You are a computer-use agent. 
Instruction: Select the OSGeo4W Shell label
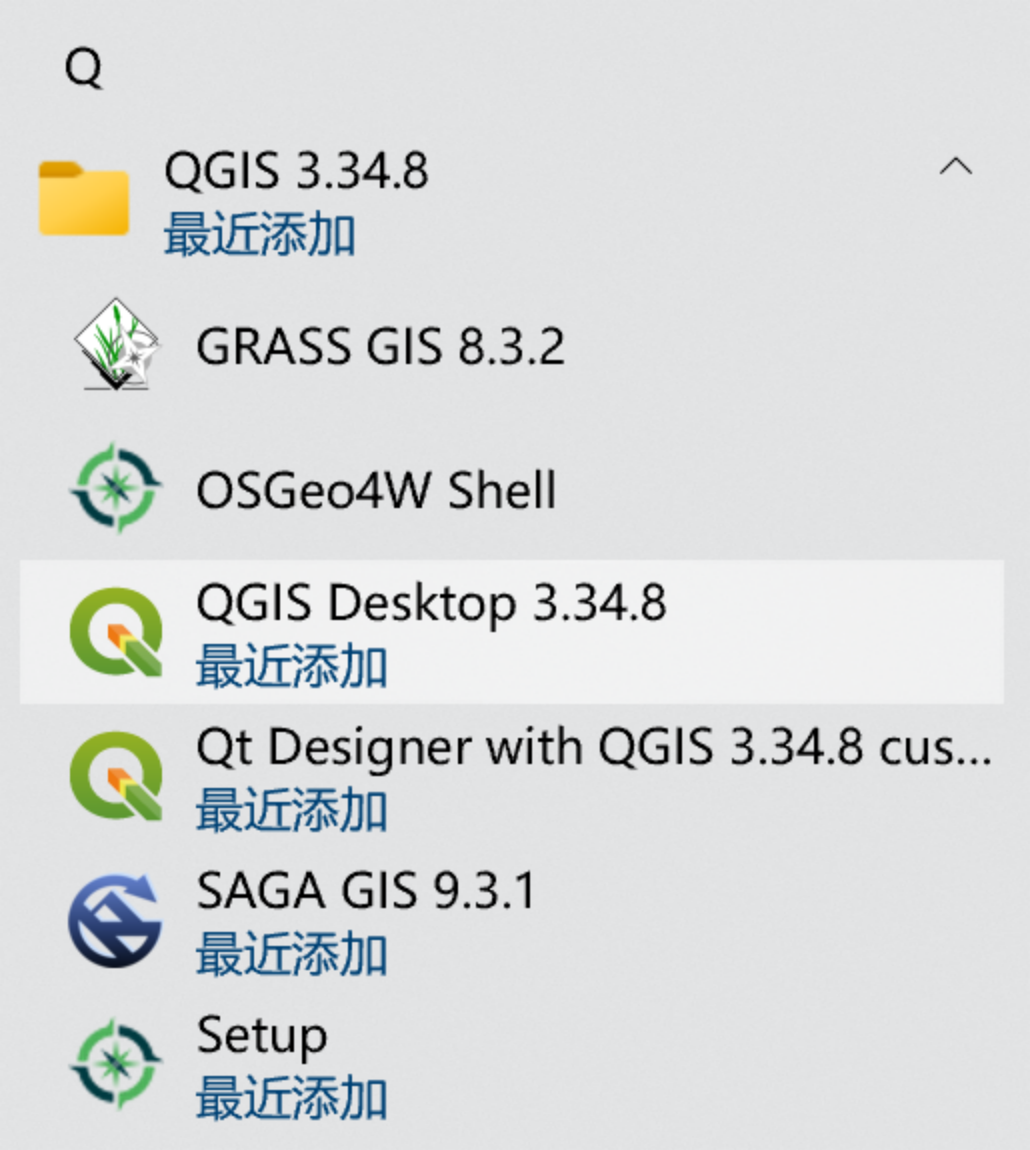coord(376,489)
